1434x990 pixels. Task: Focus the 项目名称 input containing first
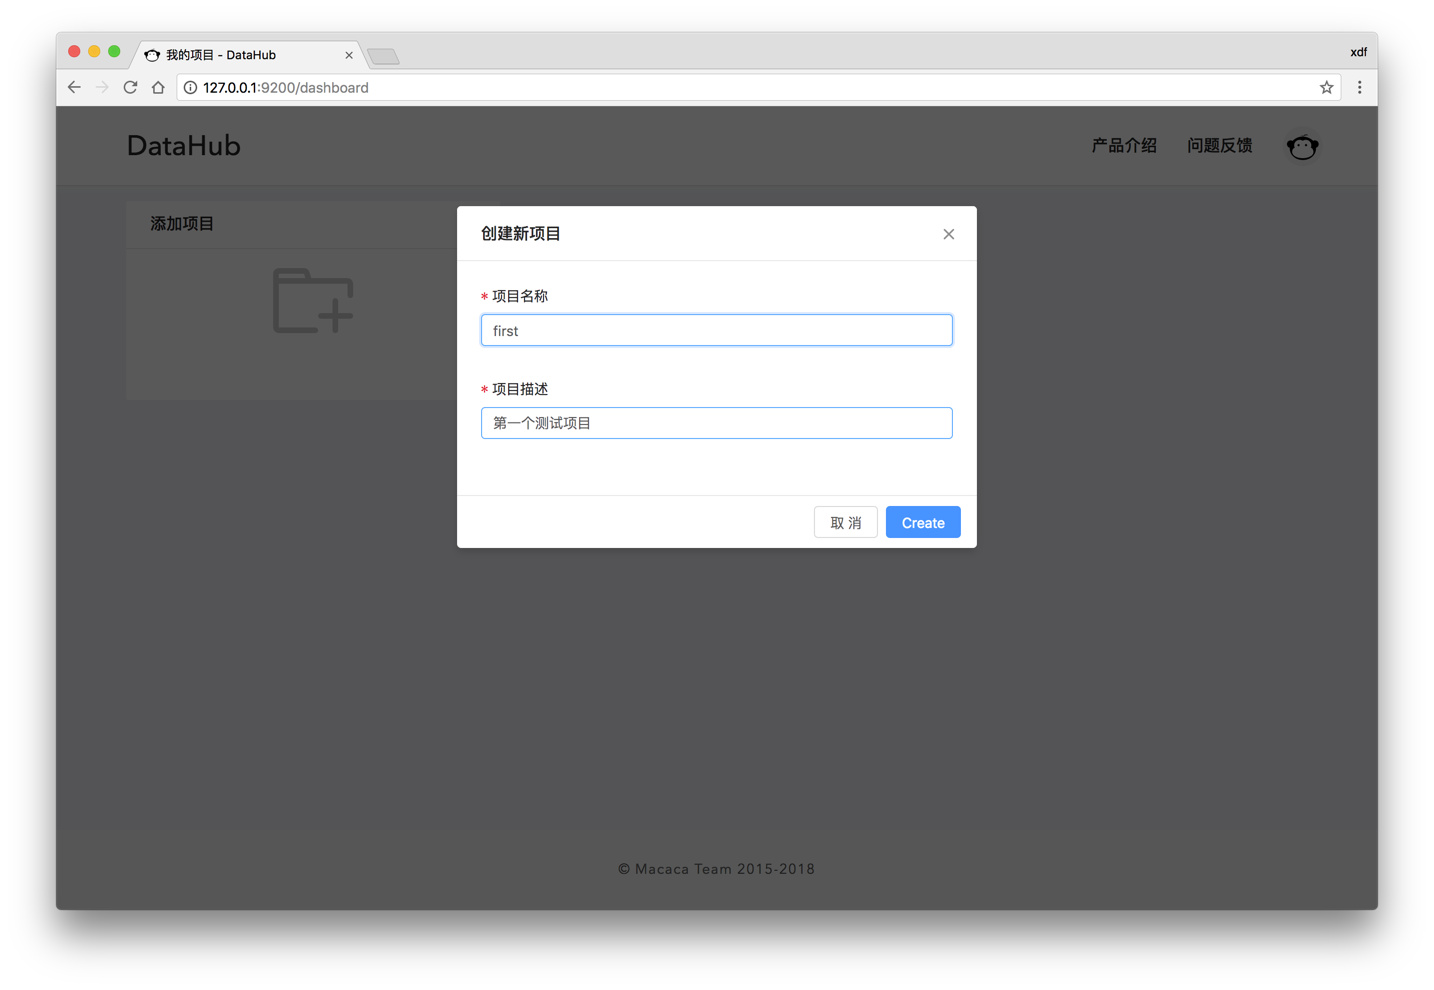point(716,331)
